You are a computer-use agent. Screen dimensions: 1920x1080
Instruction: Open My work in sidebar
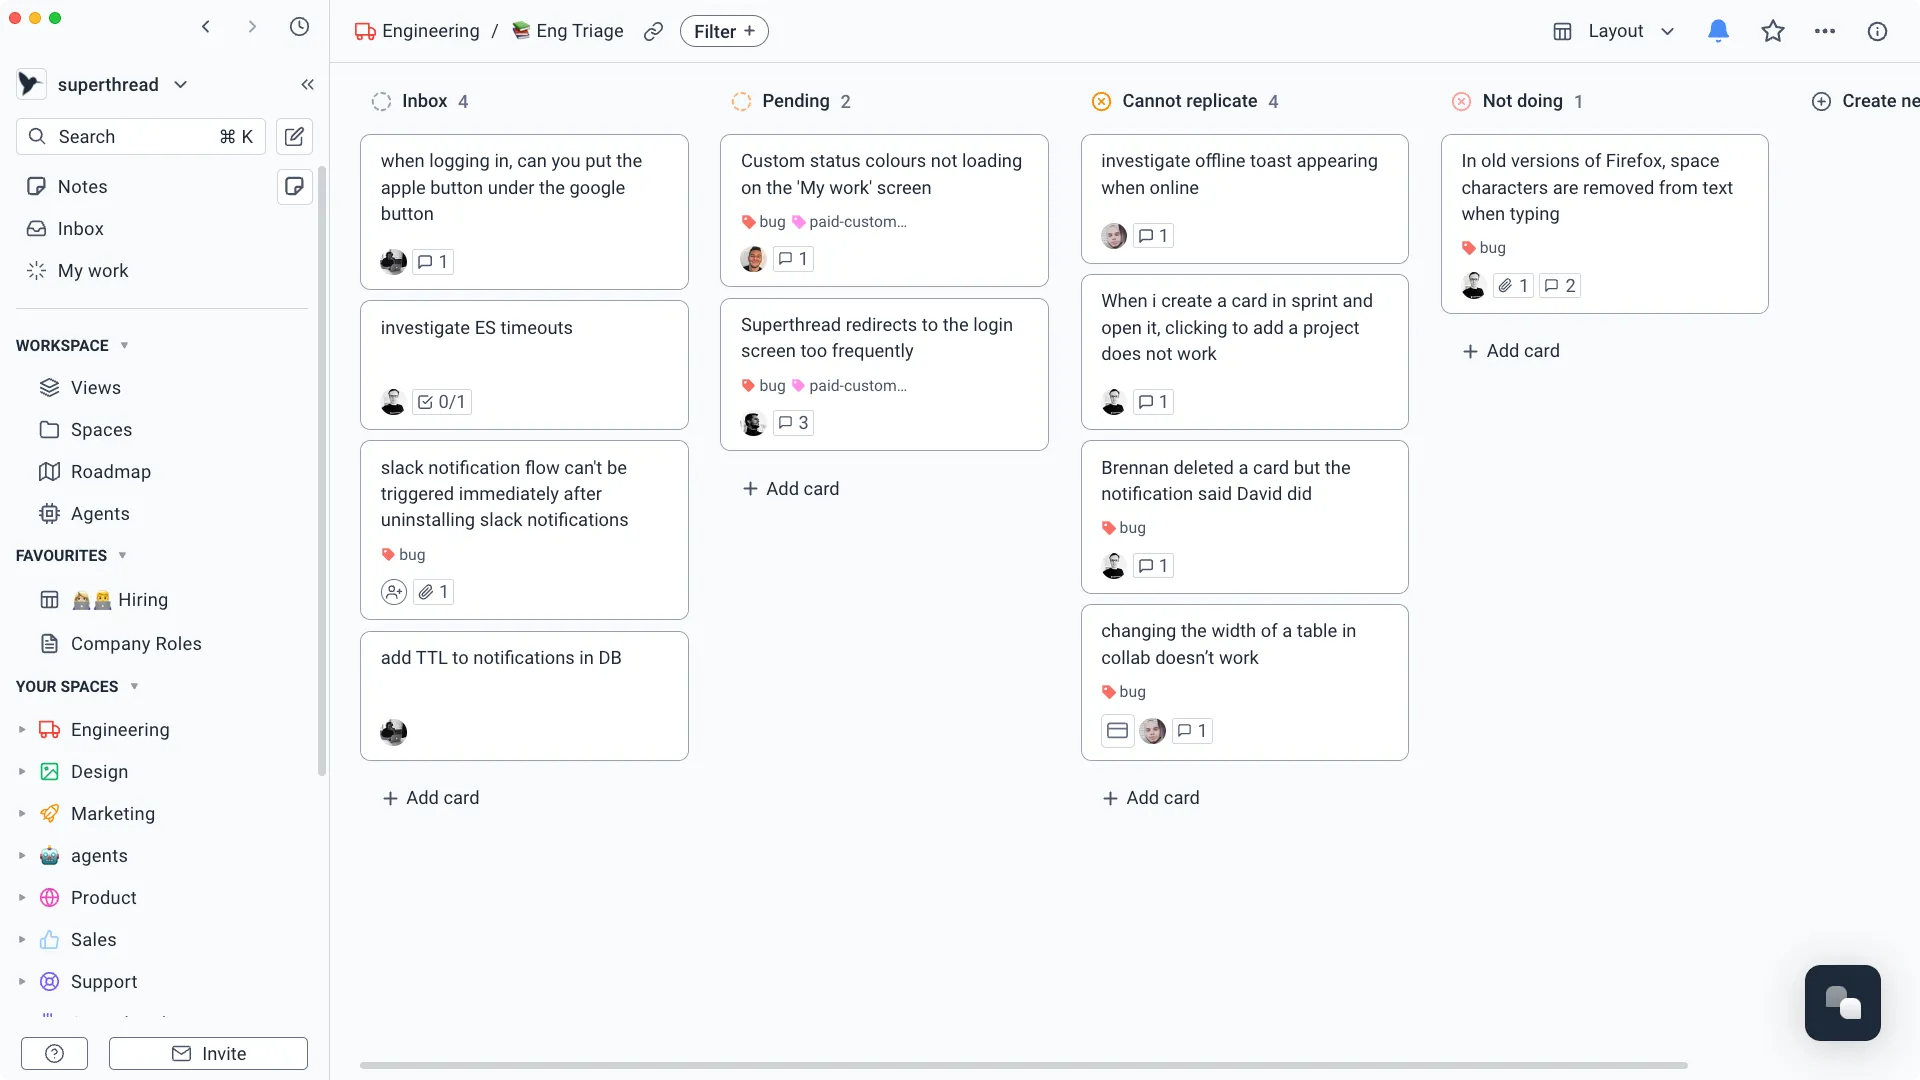(x=93, y=271)
